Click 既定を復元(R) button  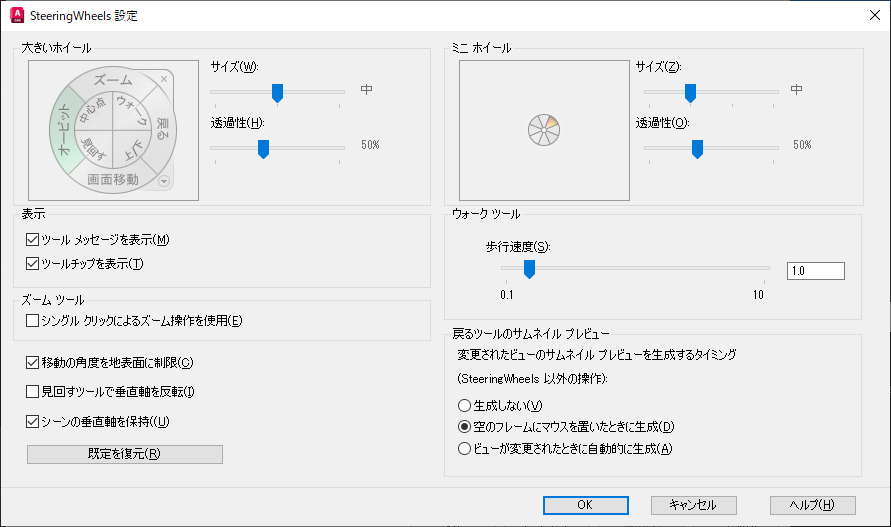click(124, 454)
